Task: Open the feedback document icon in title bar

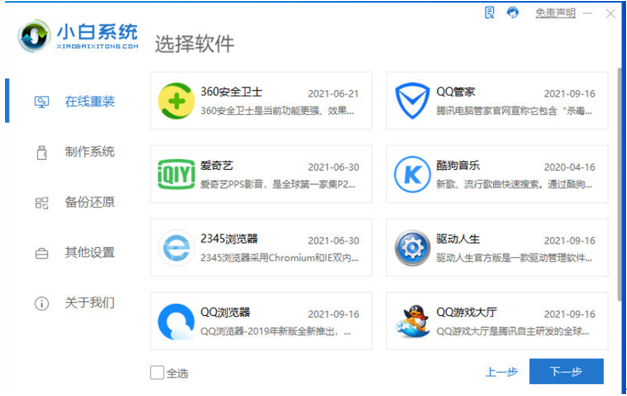Action: (489, 13)
